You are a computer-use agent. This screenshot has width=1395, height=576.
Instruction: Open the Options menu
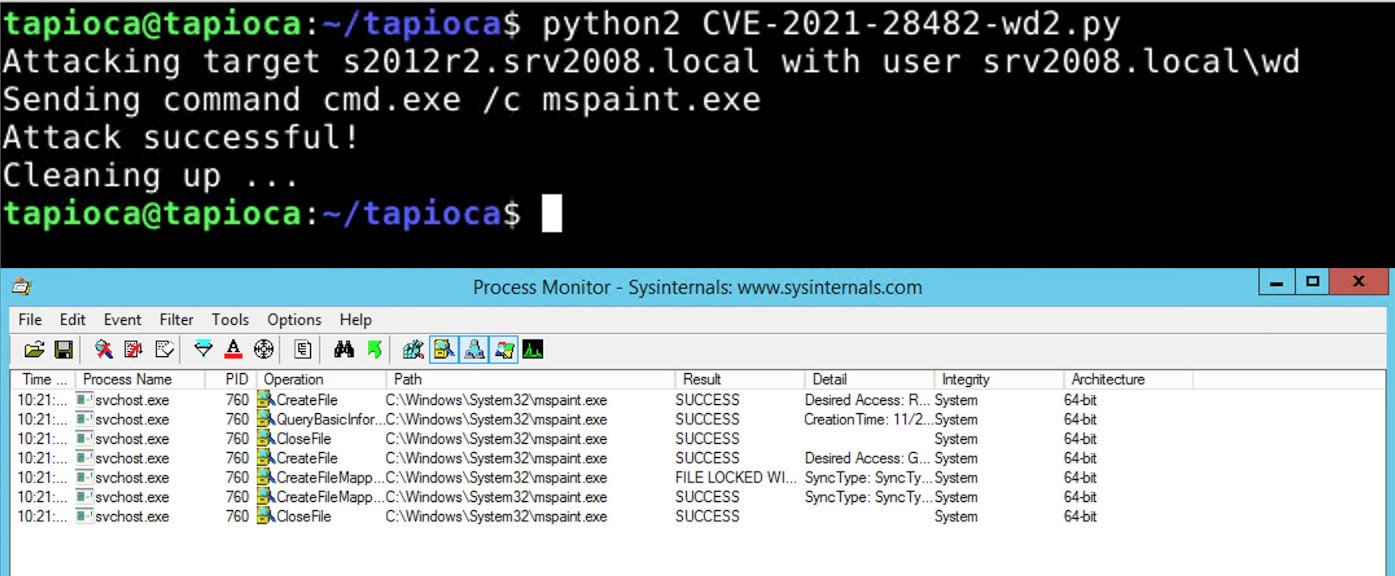pyautogui.click(x=294, y=320)
